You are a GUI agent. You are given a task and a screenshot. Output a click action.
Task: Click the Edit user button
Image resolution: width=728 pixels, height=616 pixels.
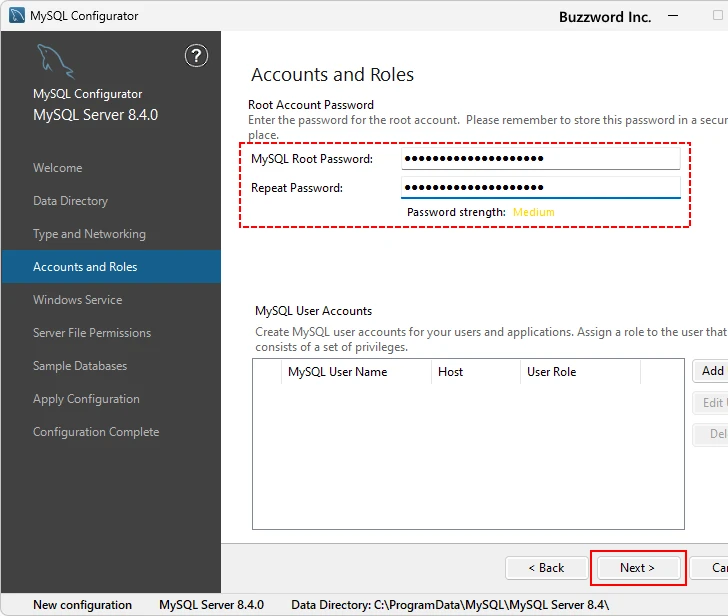tap(711, 402)
